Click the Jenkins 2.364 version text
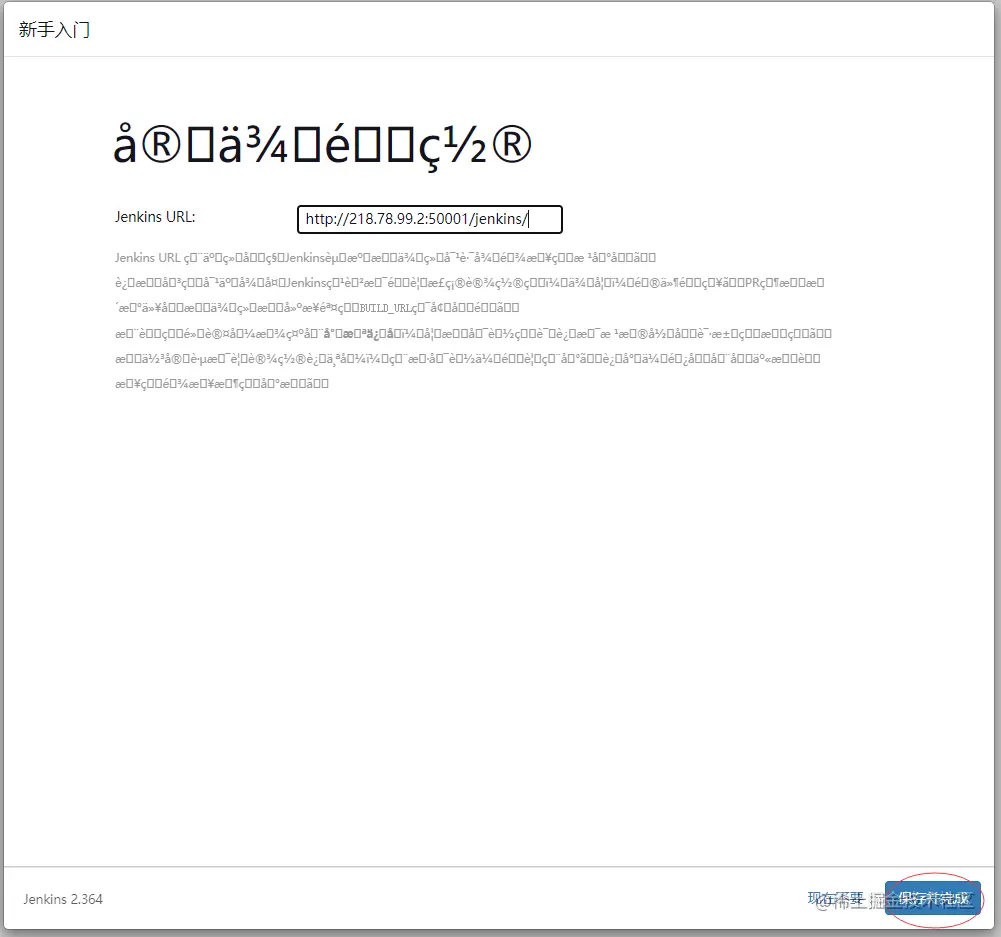 [63, 899]
